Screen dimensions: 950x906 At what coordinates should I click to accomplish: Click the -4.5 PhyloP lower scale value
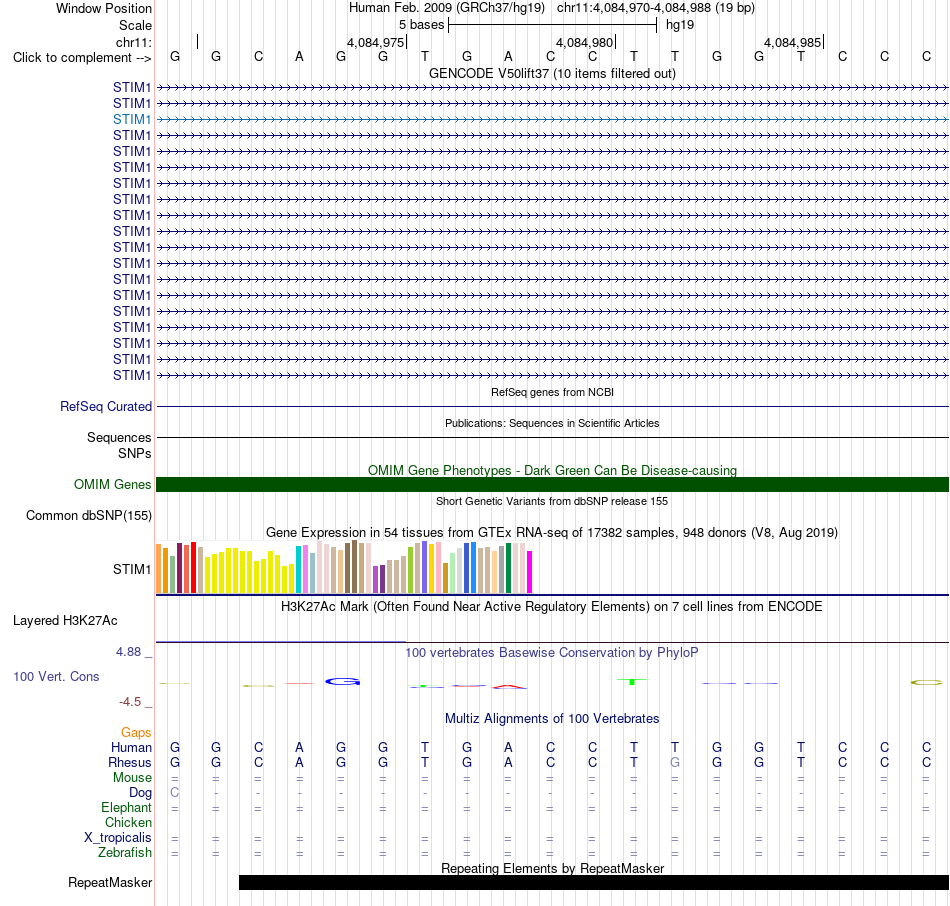tap(130, 702)
